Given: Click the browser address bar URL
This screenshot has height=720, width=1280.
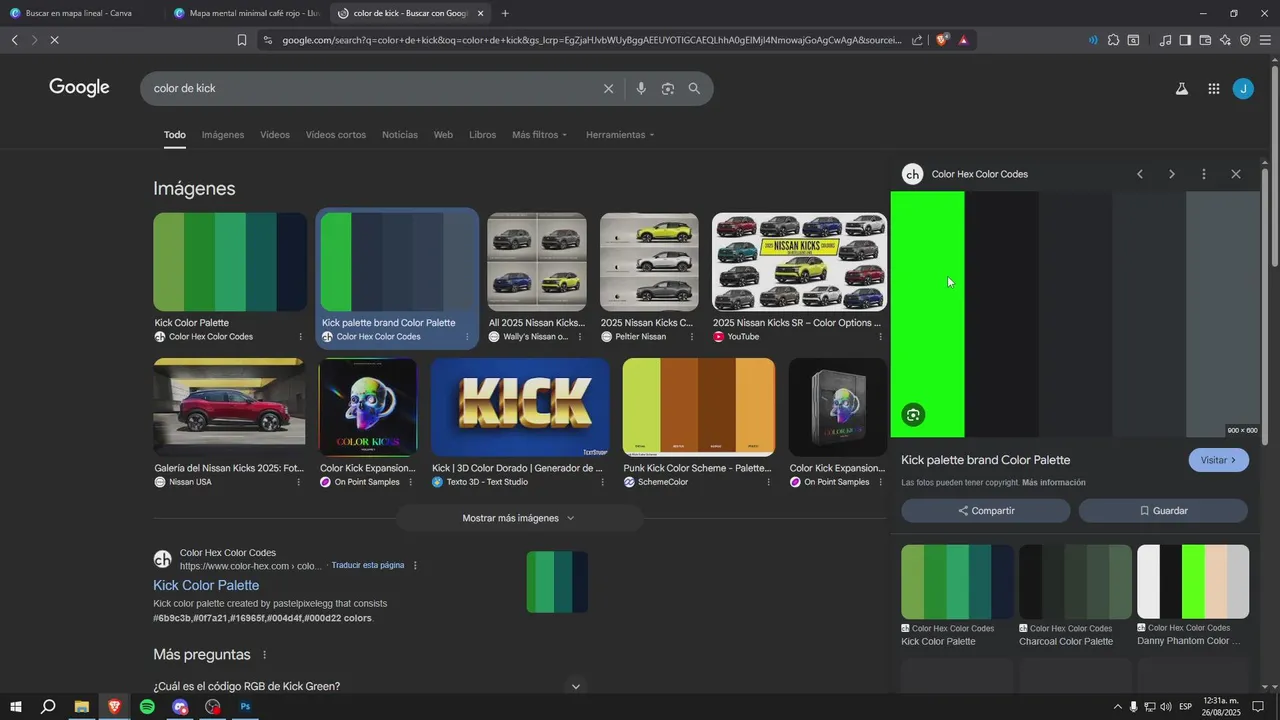Looking at the screenshot, I should point(590,40).
